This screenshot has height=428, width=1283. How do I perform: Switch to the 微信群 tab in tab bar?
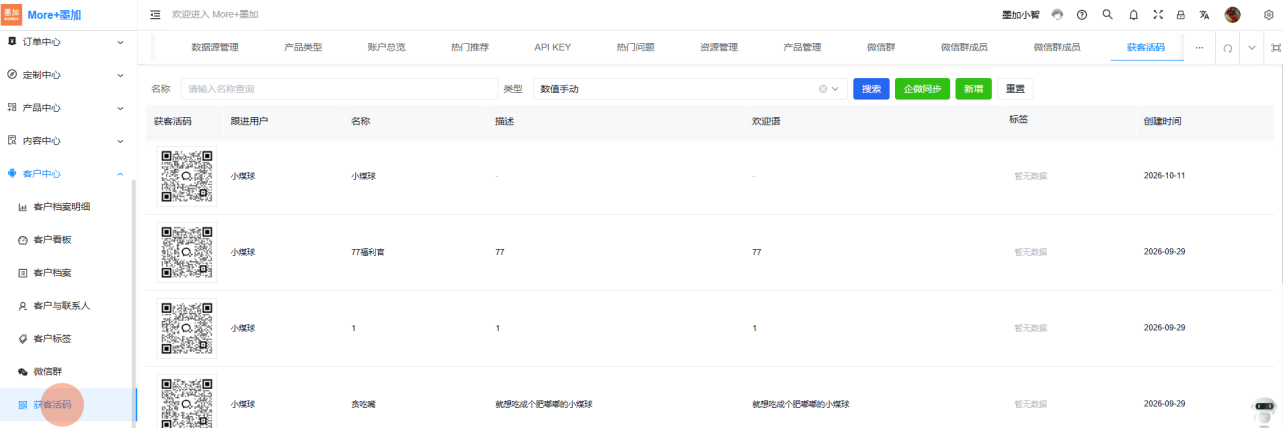tap(881, 47)
